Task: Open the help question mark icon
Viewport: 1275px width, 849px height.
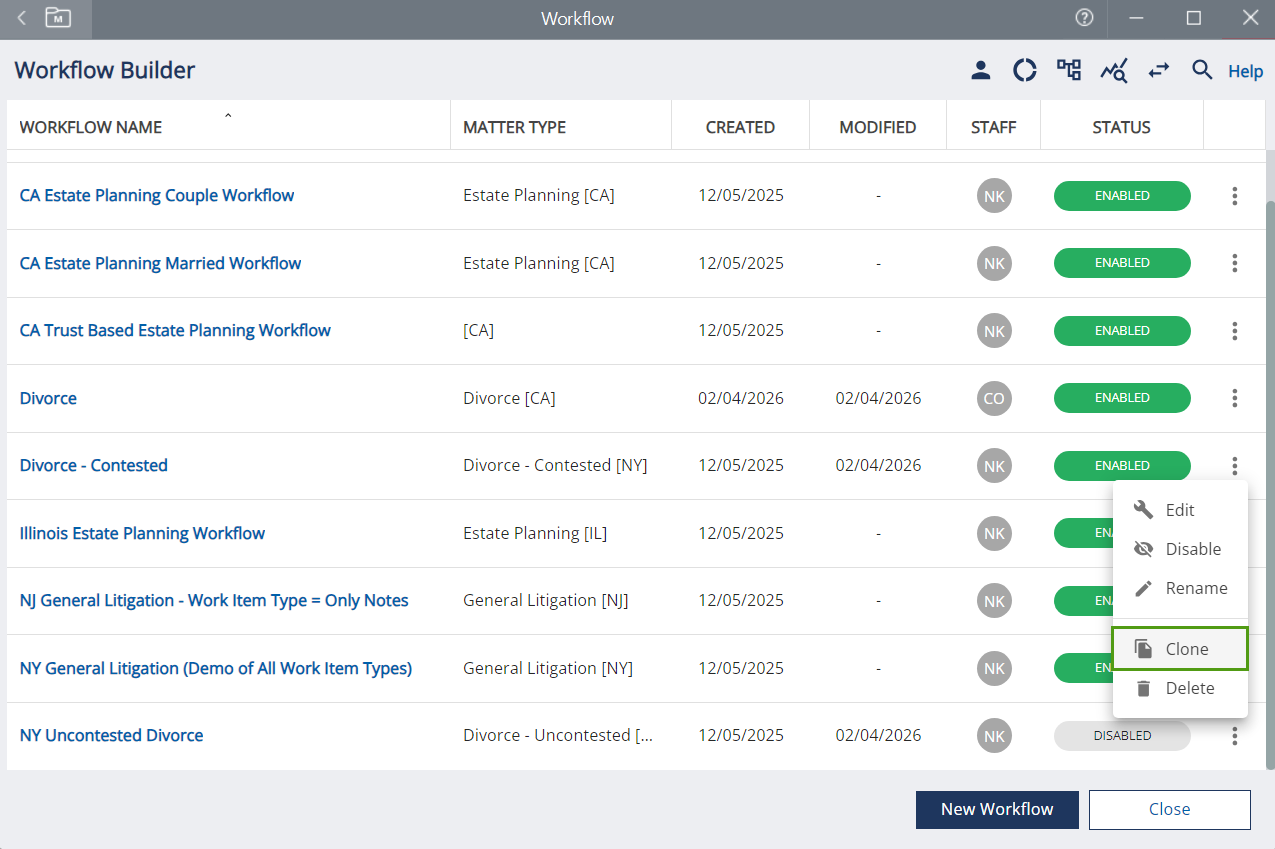Action: click(x=1084, y=18)
